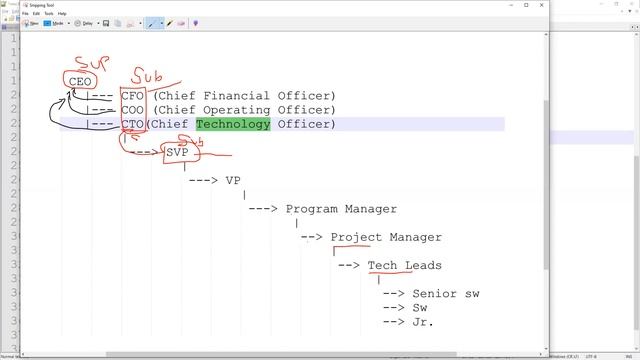
Task: Click the scroll left arrow in Snipping Tool
Action: coord(23,354)
